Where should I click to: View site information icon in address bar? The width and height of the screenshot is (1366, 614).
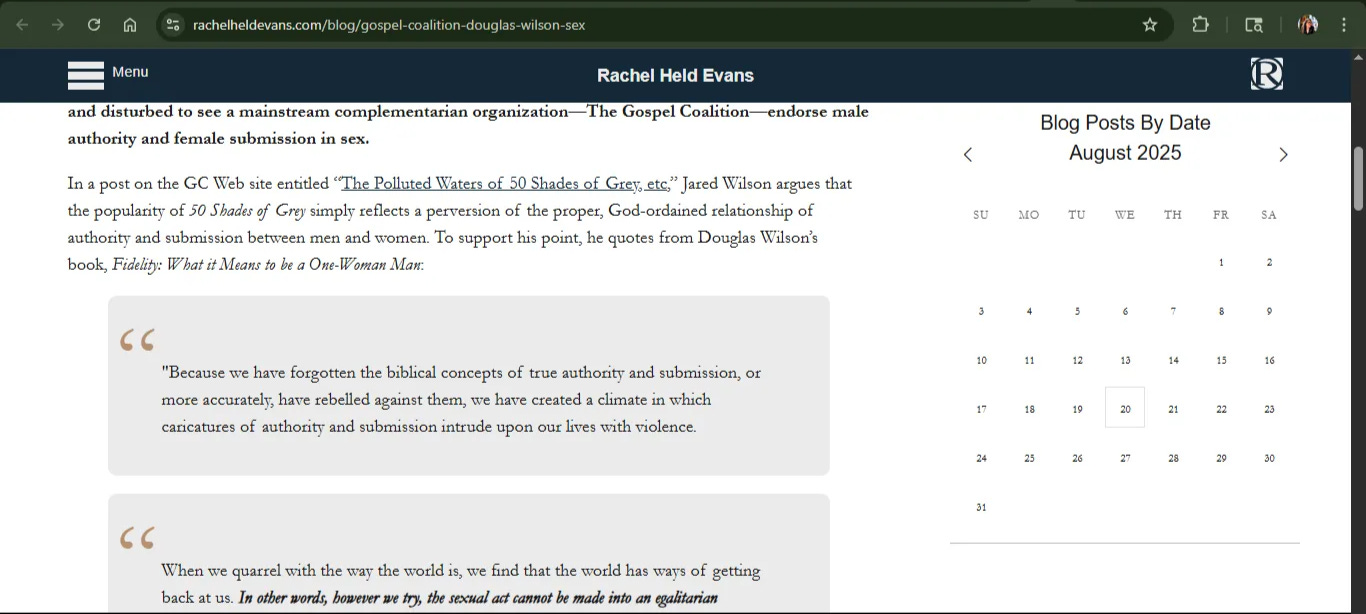[x=173, y=25]
